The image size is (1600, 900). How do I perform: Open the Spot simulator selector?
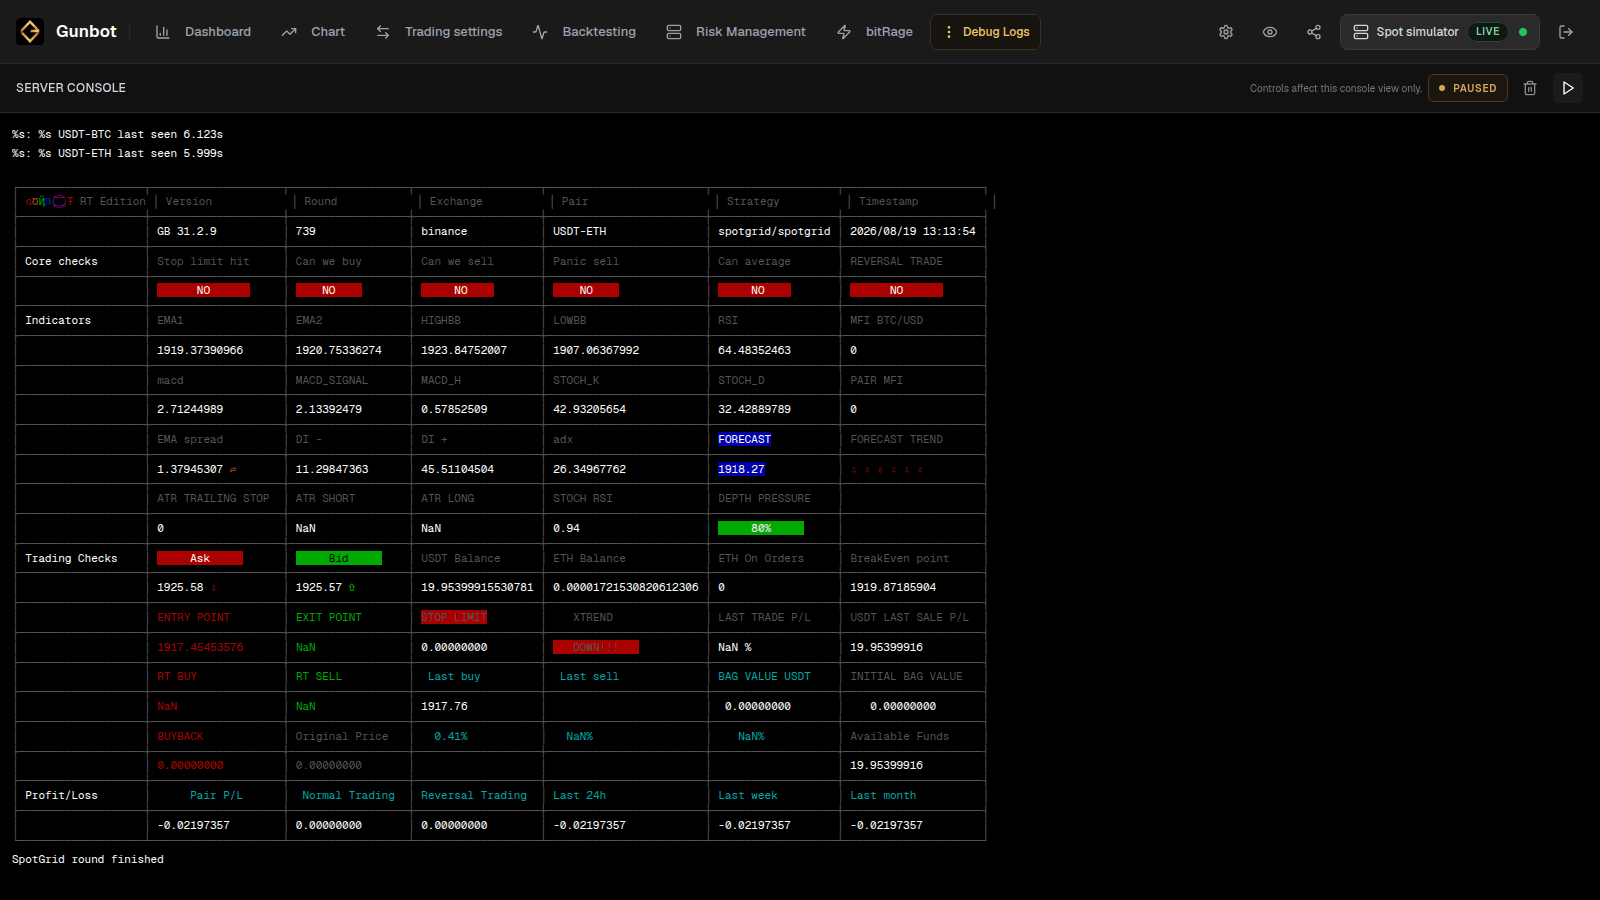pos(1439,32)
